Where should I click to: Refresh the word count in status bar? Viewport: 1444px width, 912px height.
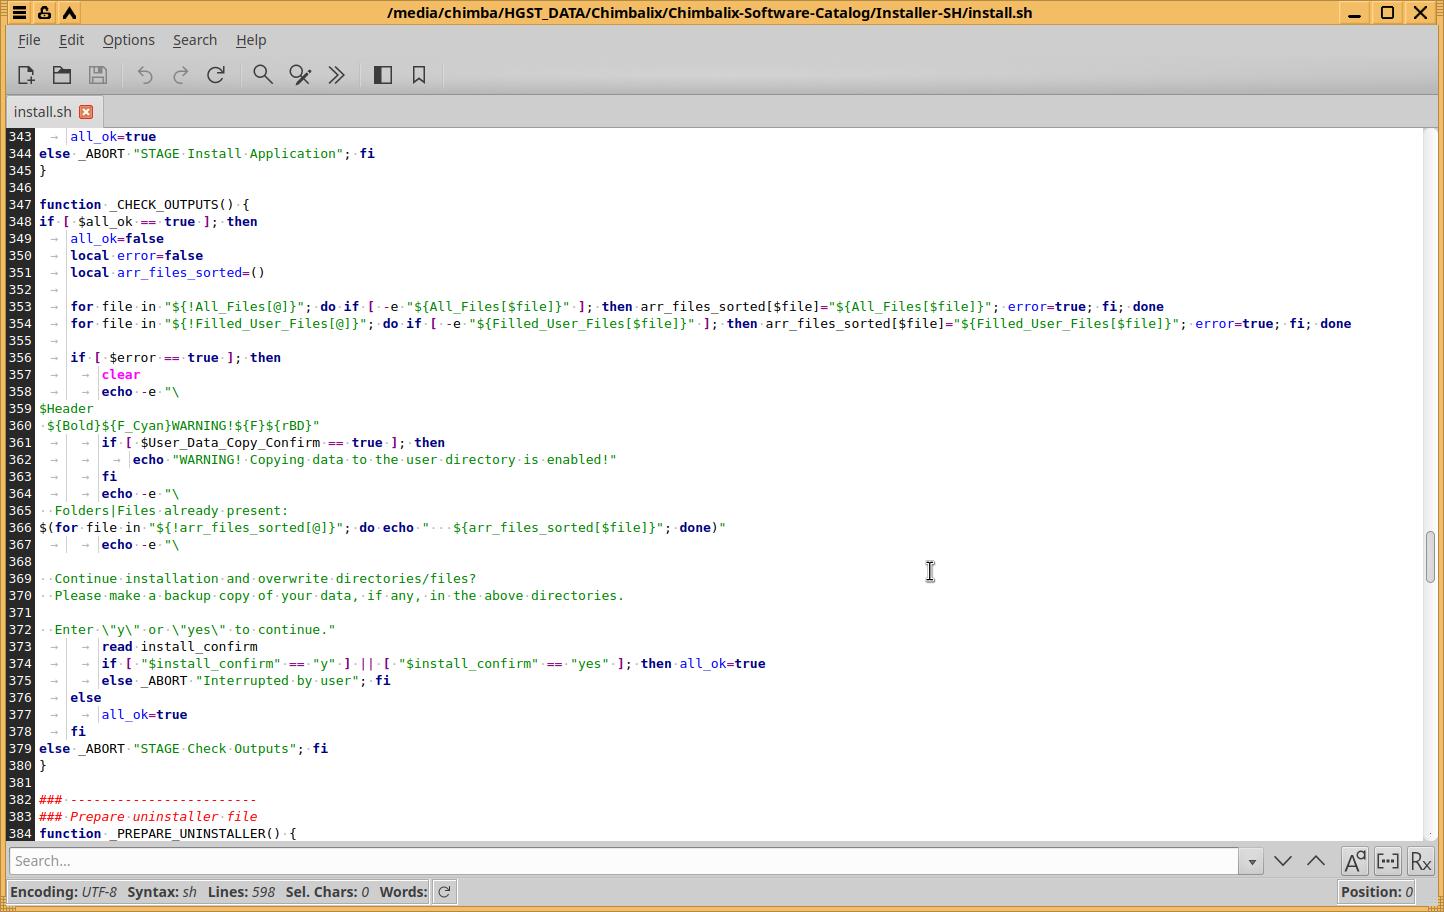(x=445, y=892)
